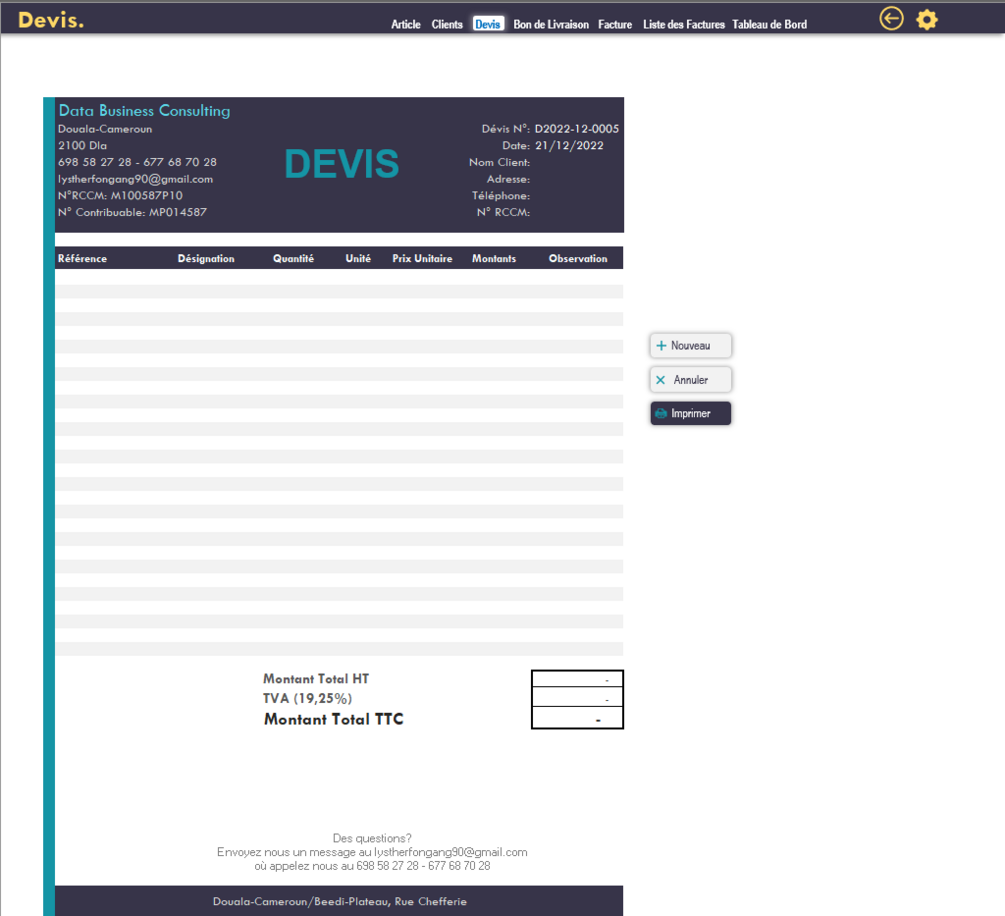Click N° Contribuable: MP014587 text
The height and width of the screenshot is (916, 1005).
point(132,212)
